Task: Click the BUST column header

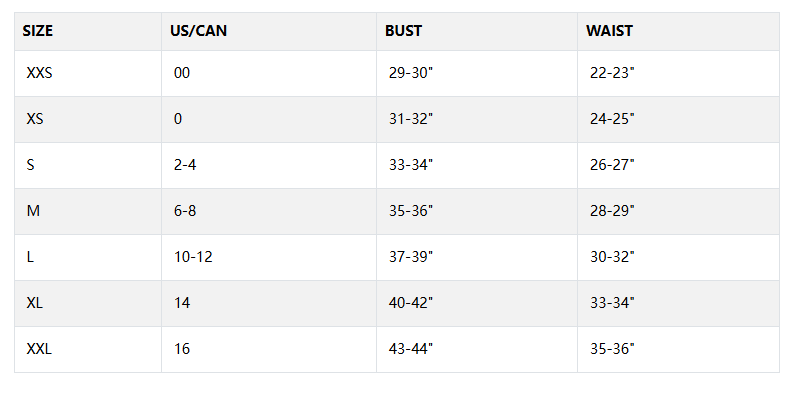Action: pos(403,31)
